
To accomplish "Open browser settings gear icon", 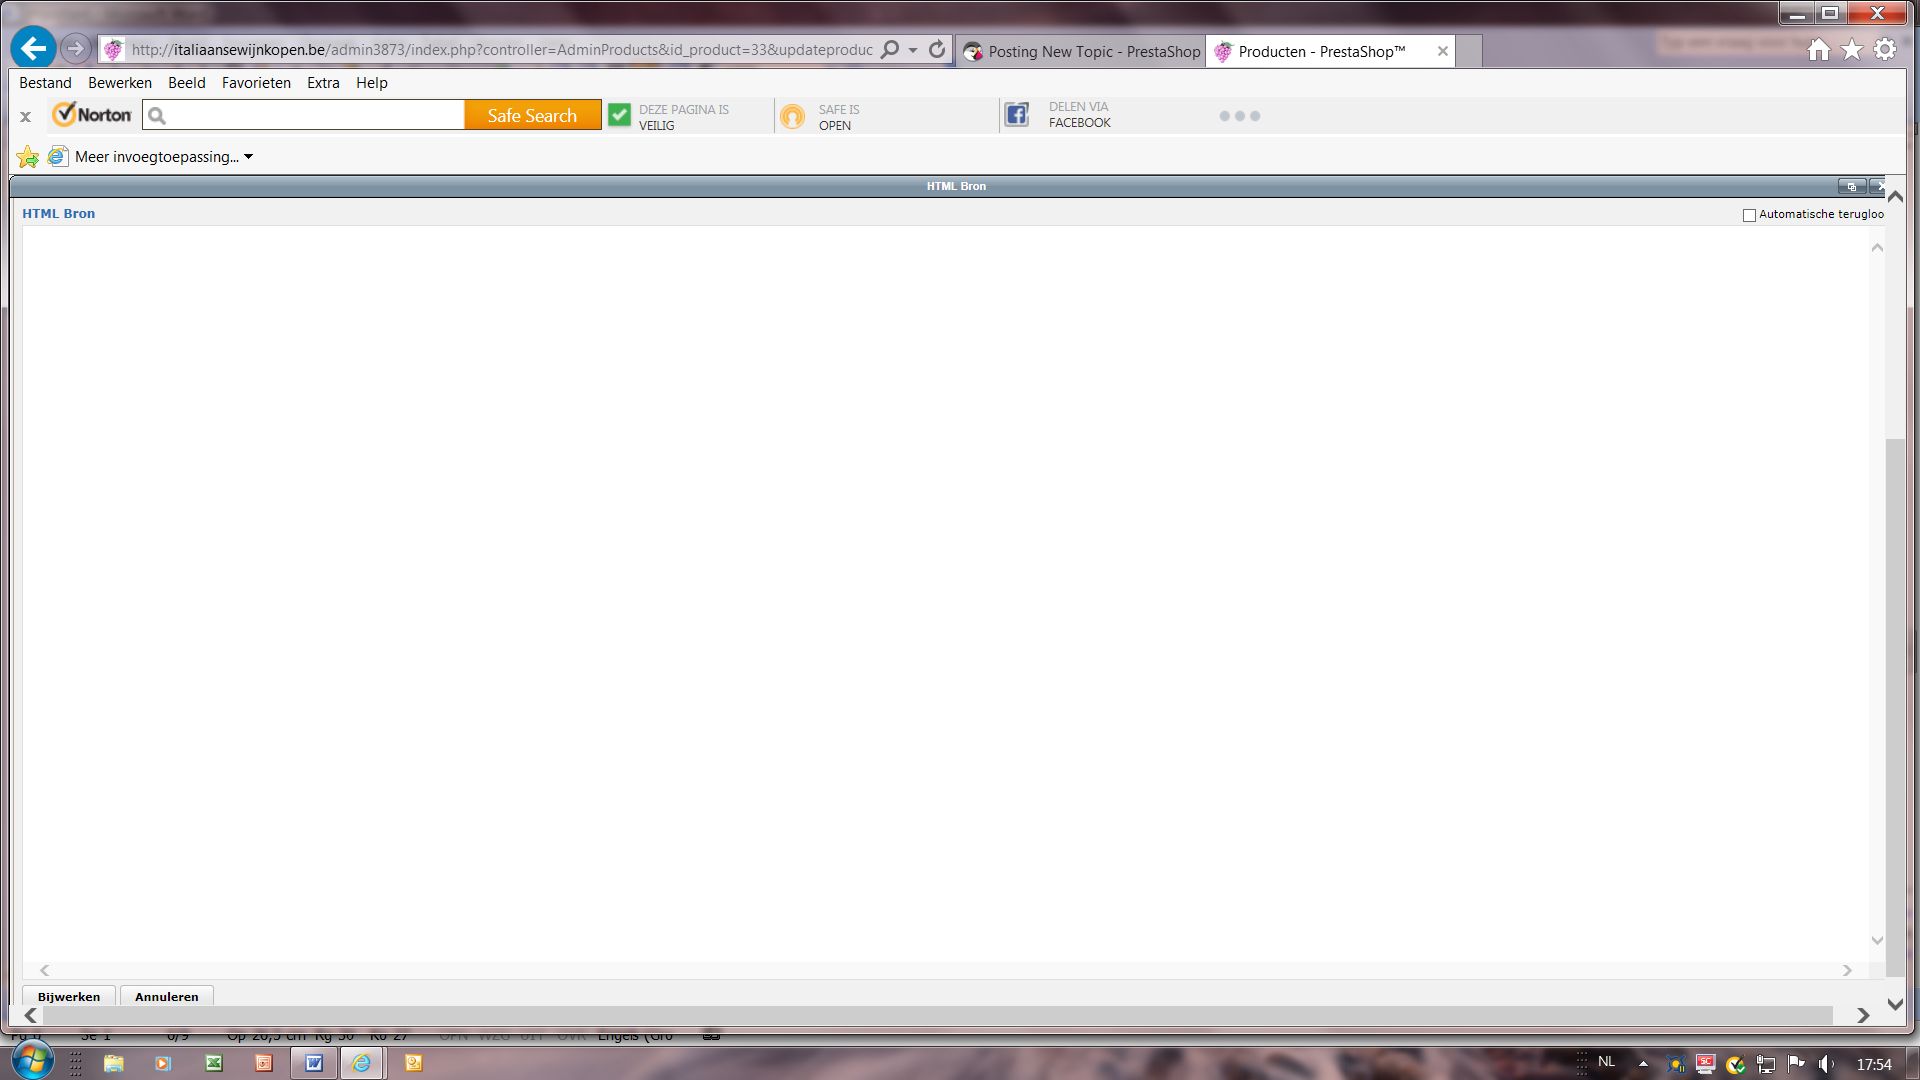I will 1885,50.
